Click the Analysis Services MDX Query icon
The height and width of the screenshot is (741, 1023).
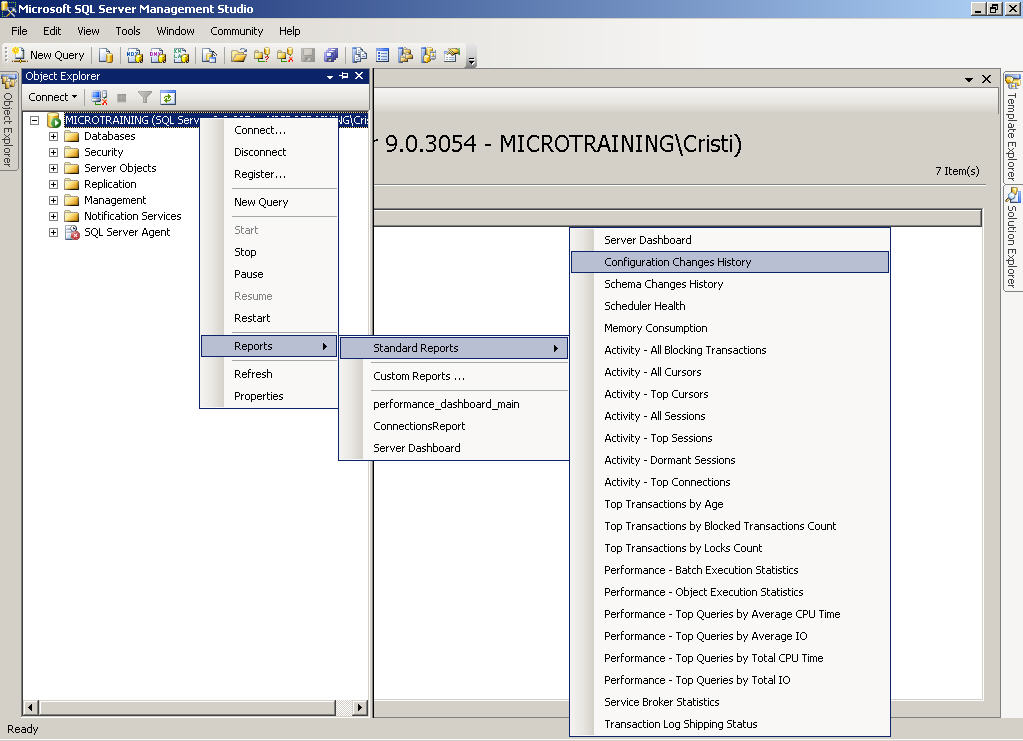pos(134,55)
